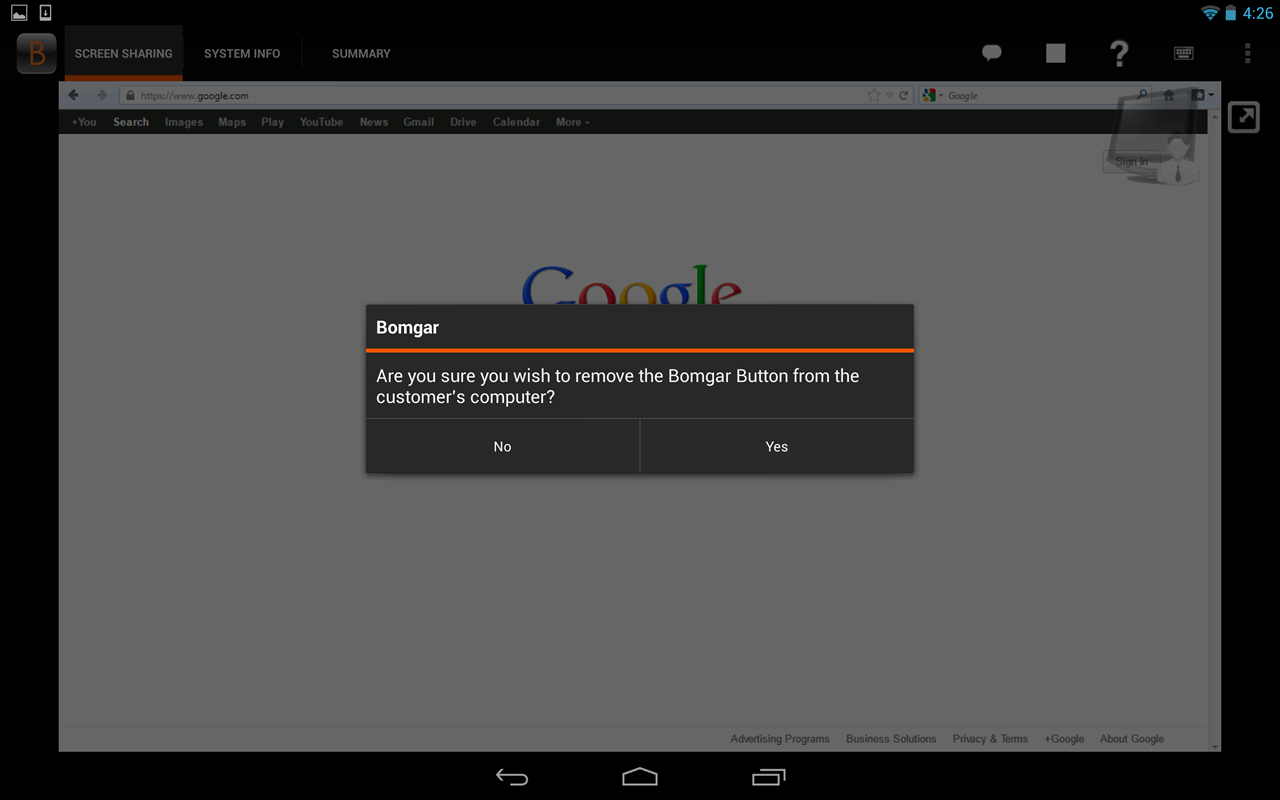Image resolution: width=1280 pixels, height=800 pixels.
Task: Tap the picture notification icon in status bar
Action: (19, 13)
